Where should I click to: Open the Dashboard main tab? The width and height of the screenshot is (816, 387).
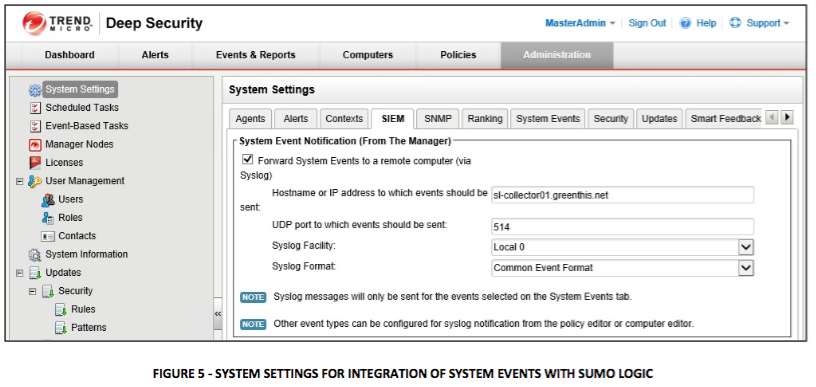[x=70, y=55]
